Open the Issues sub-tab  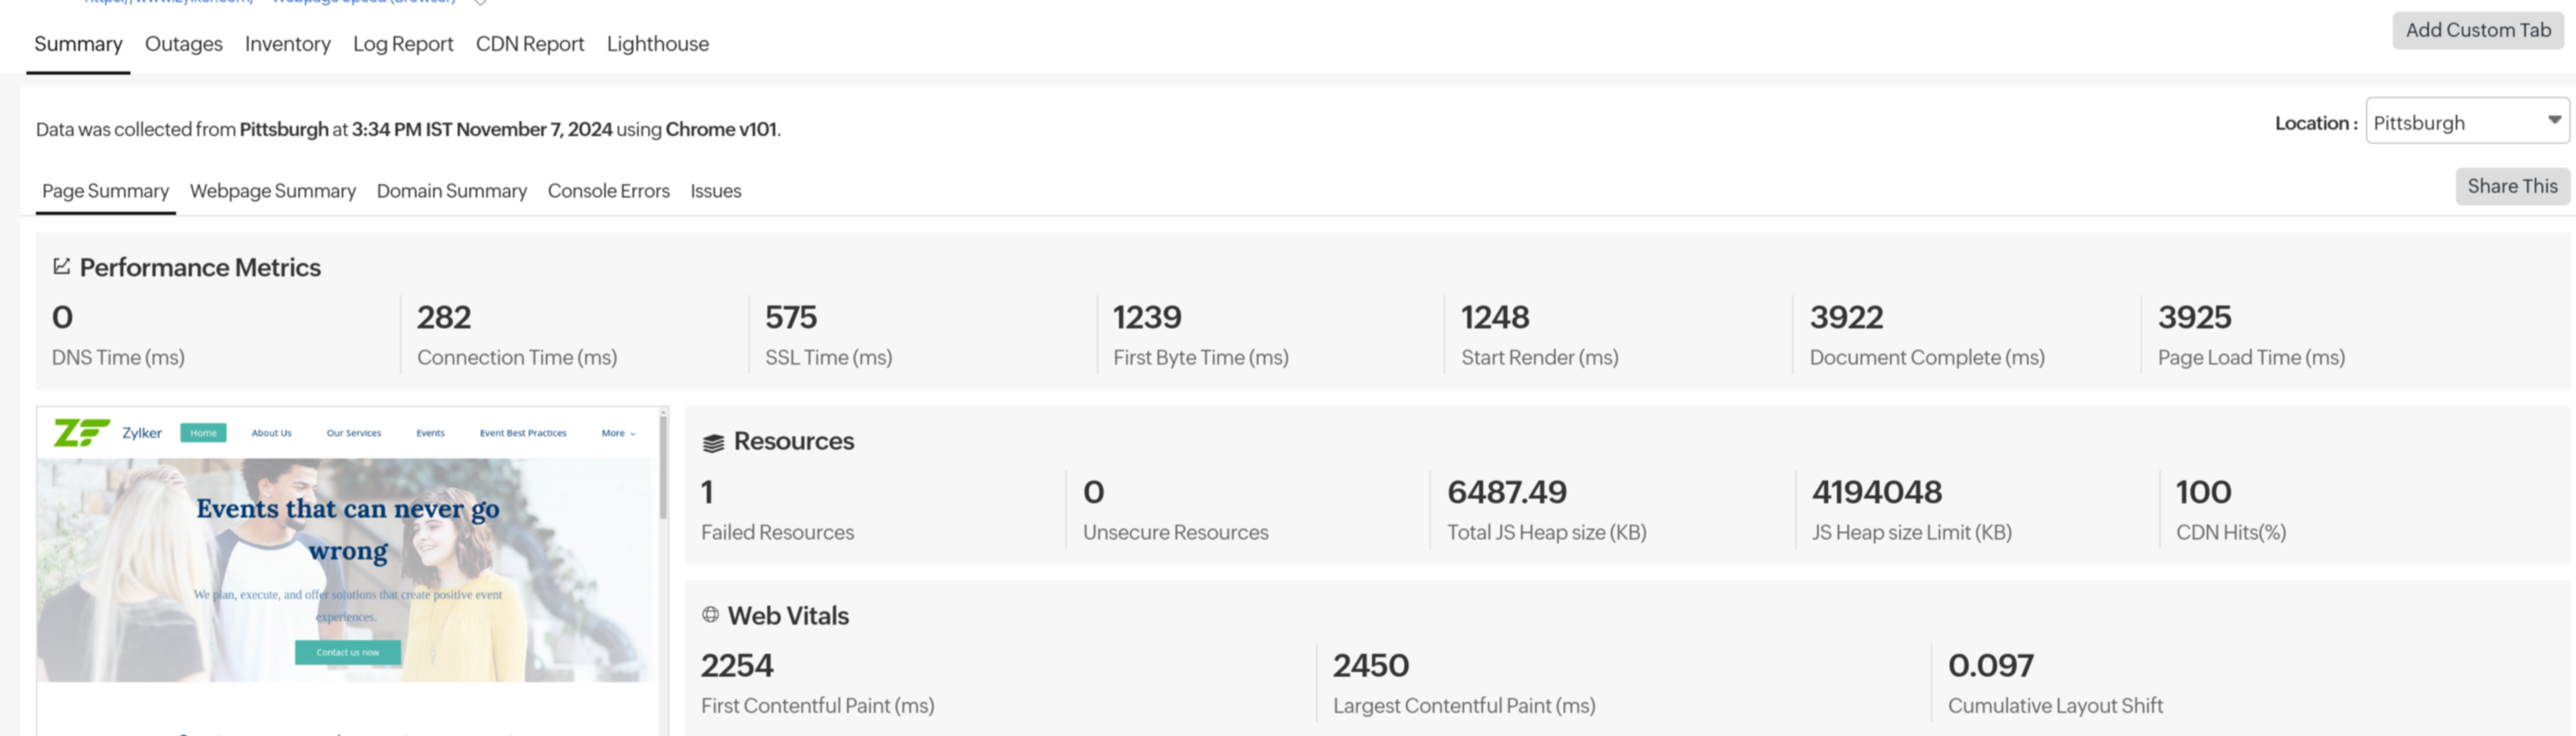click(715, 191)
